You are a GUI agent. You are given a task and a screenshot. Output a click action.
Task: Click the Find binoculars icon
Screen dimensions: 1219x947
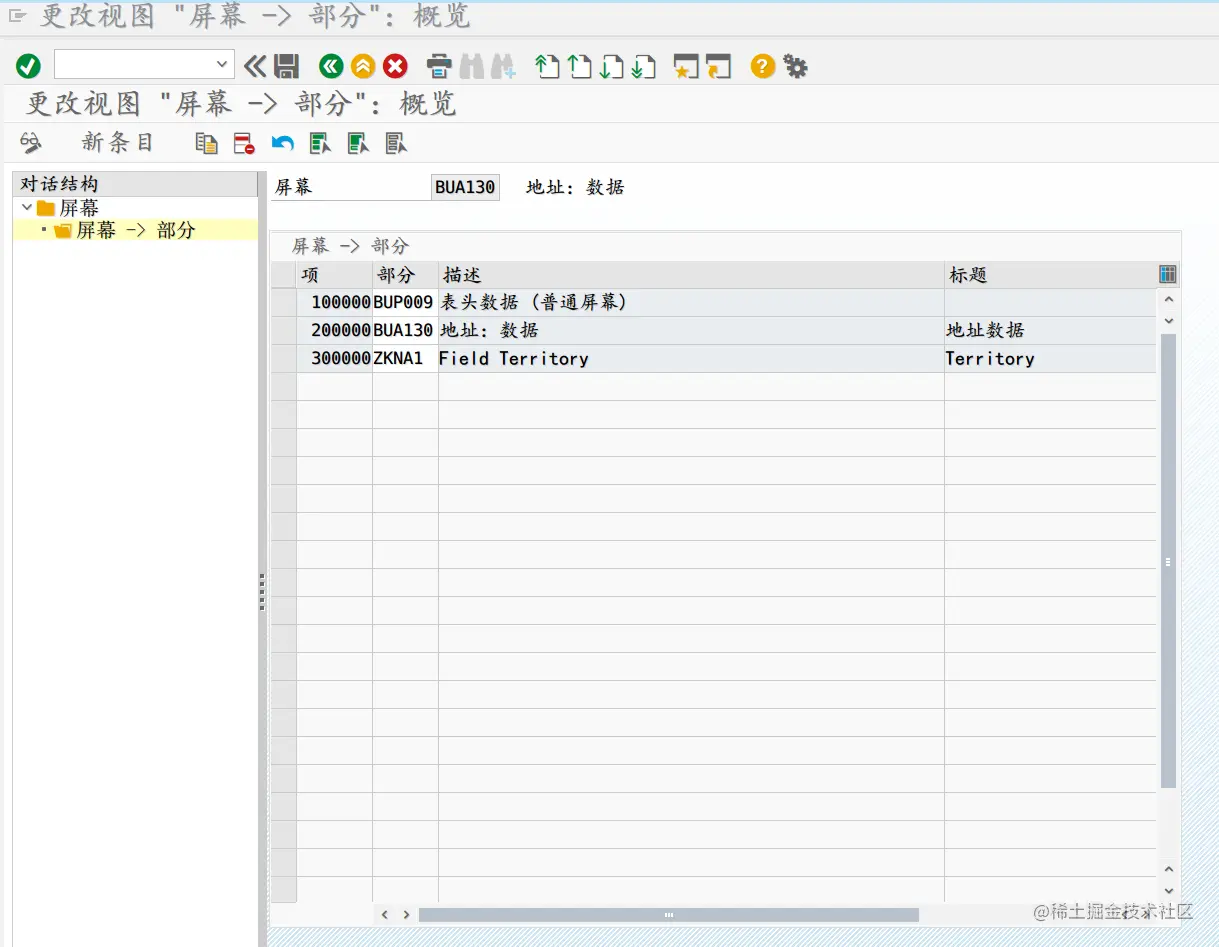click(x=471, y=67)
